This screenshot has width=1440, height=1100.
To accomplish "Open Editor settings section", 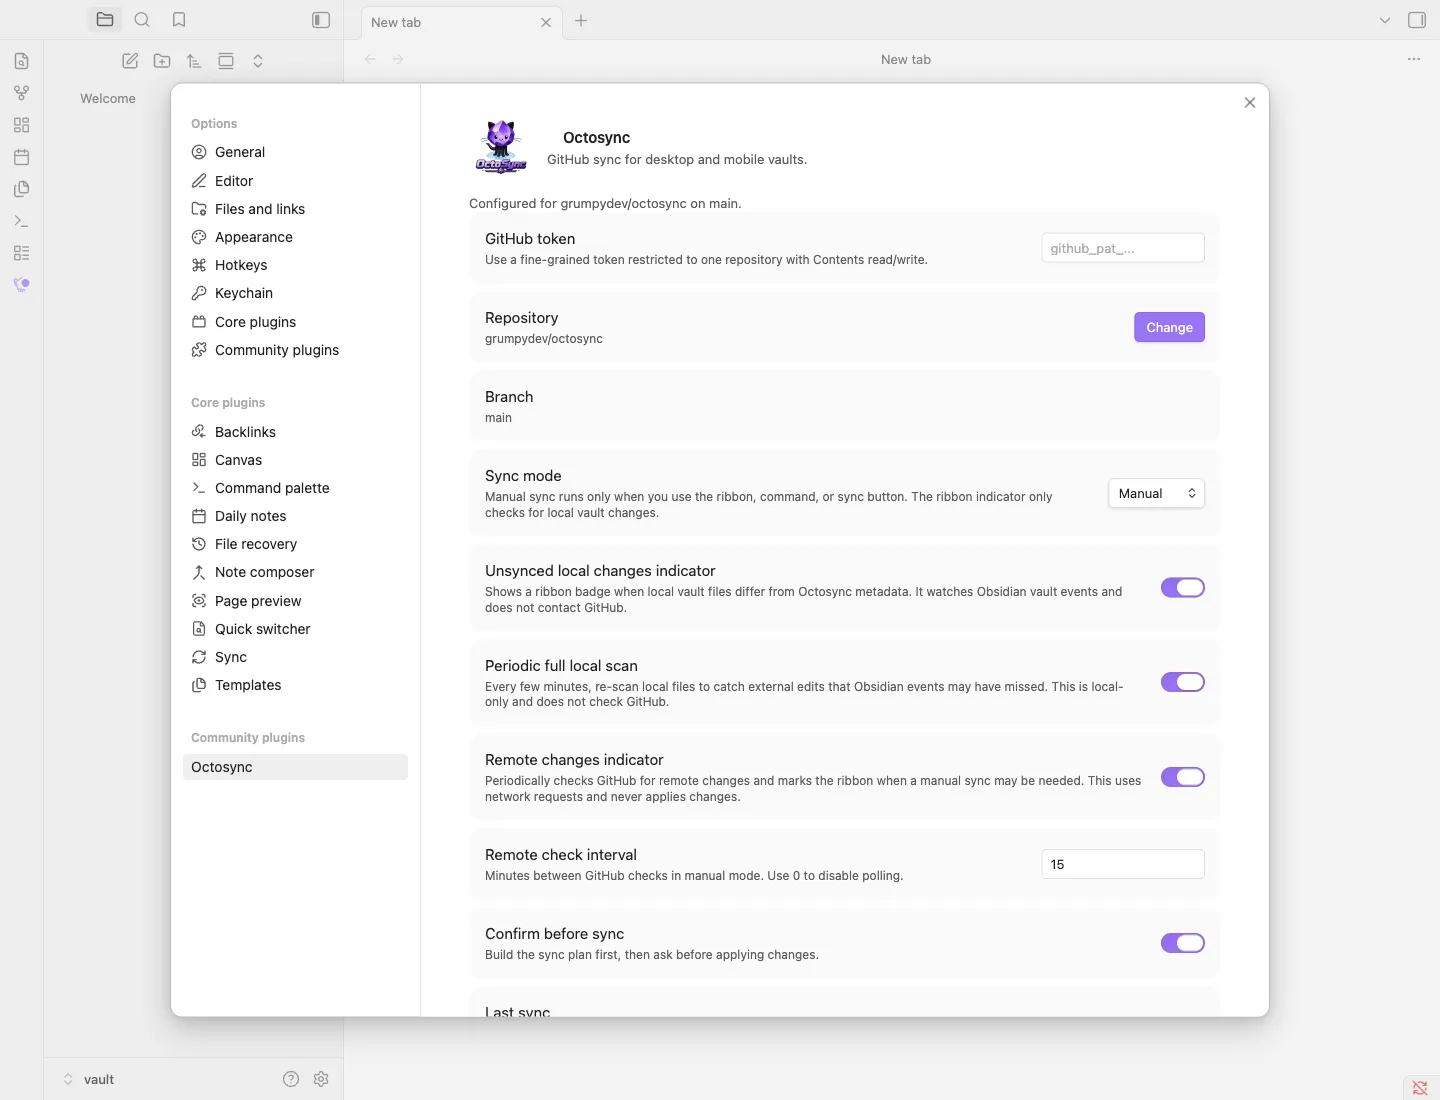I will (295, 181).
